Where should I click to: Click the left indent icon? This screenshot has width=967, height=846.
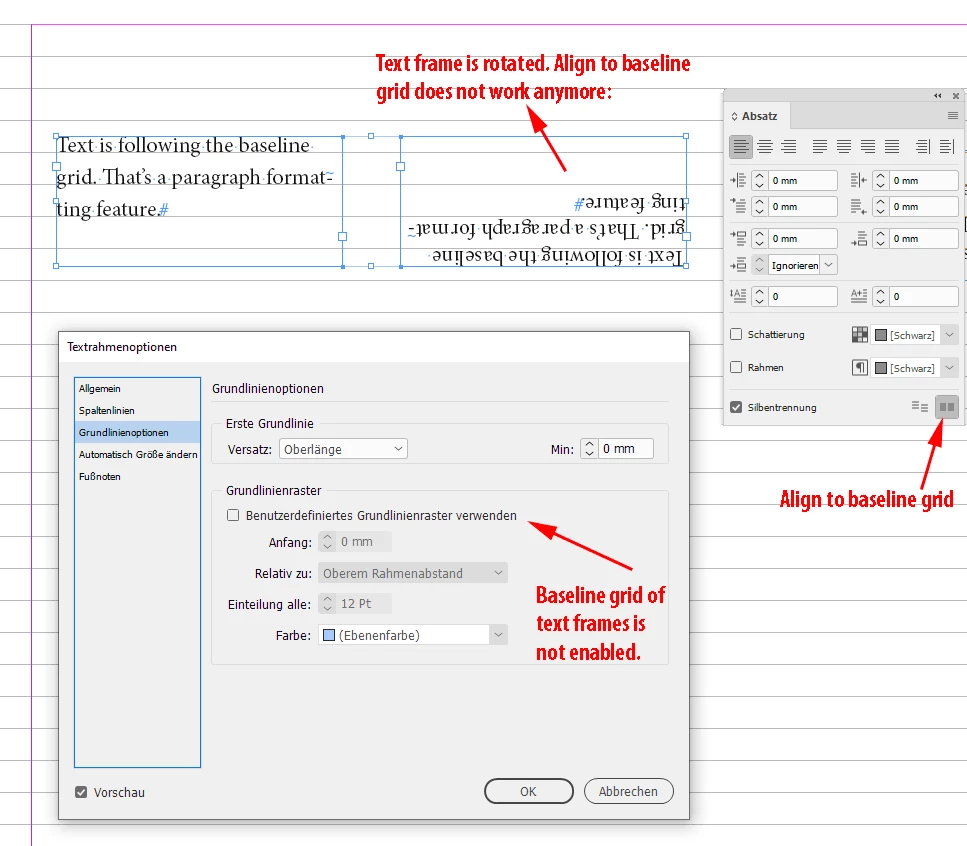pos(738,180)
